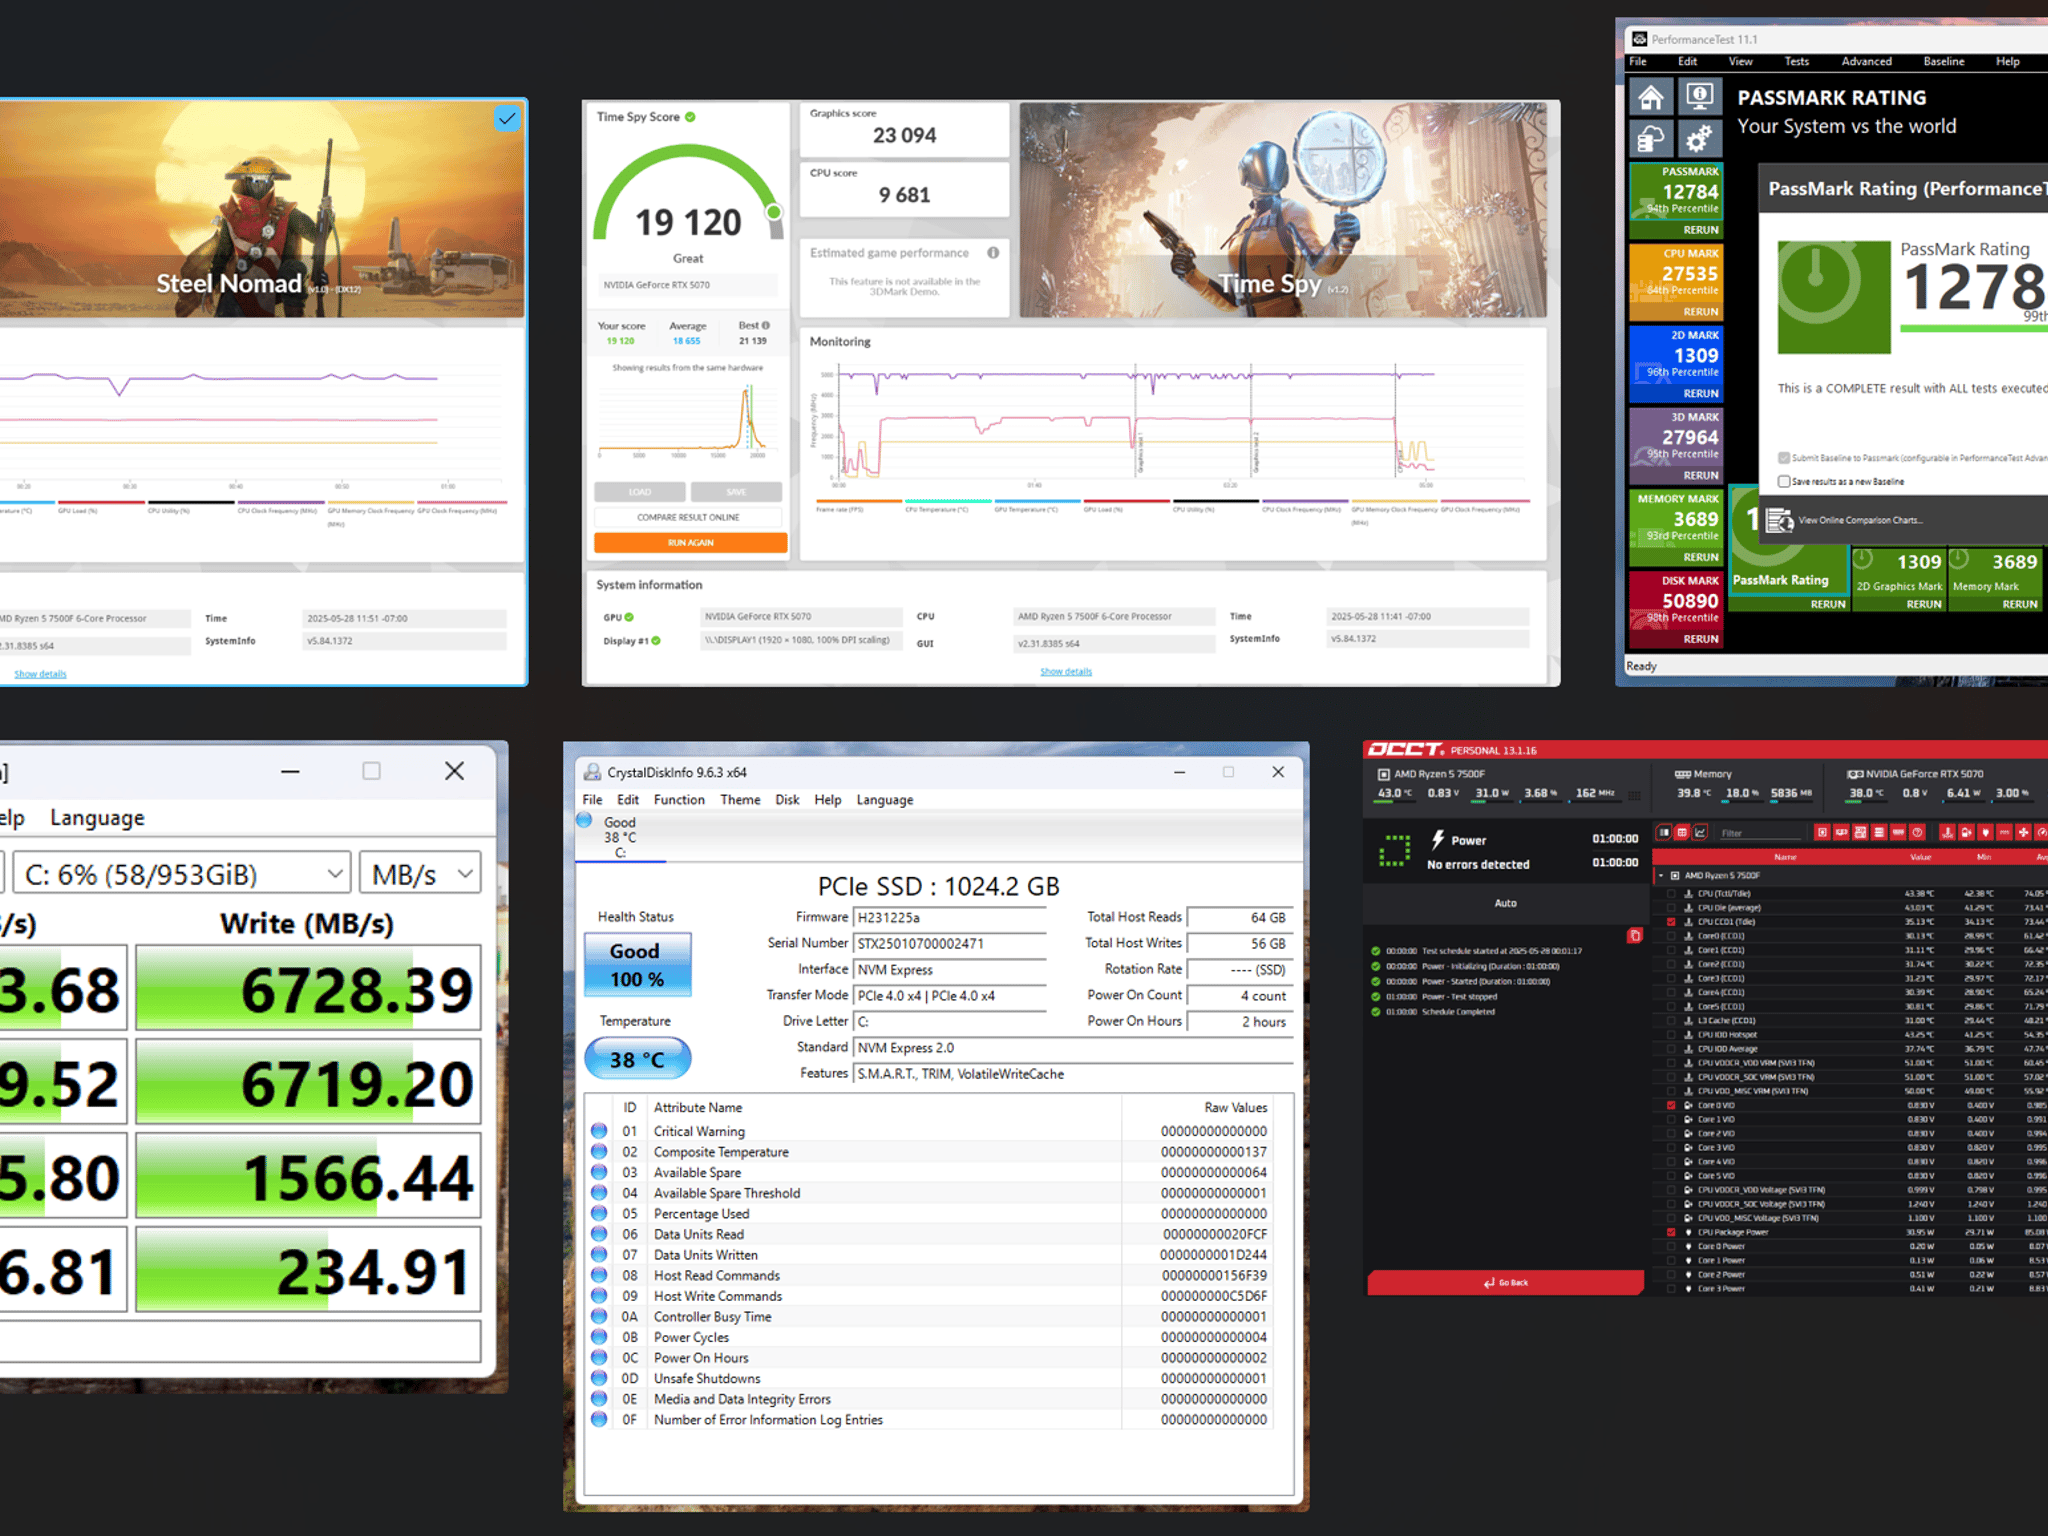Open CrystalDiskInfo Theme menu
The height and width of the screenshot is (1536, 2048).
(740, 799)
